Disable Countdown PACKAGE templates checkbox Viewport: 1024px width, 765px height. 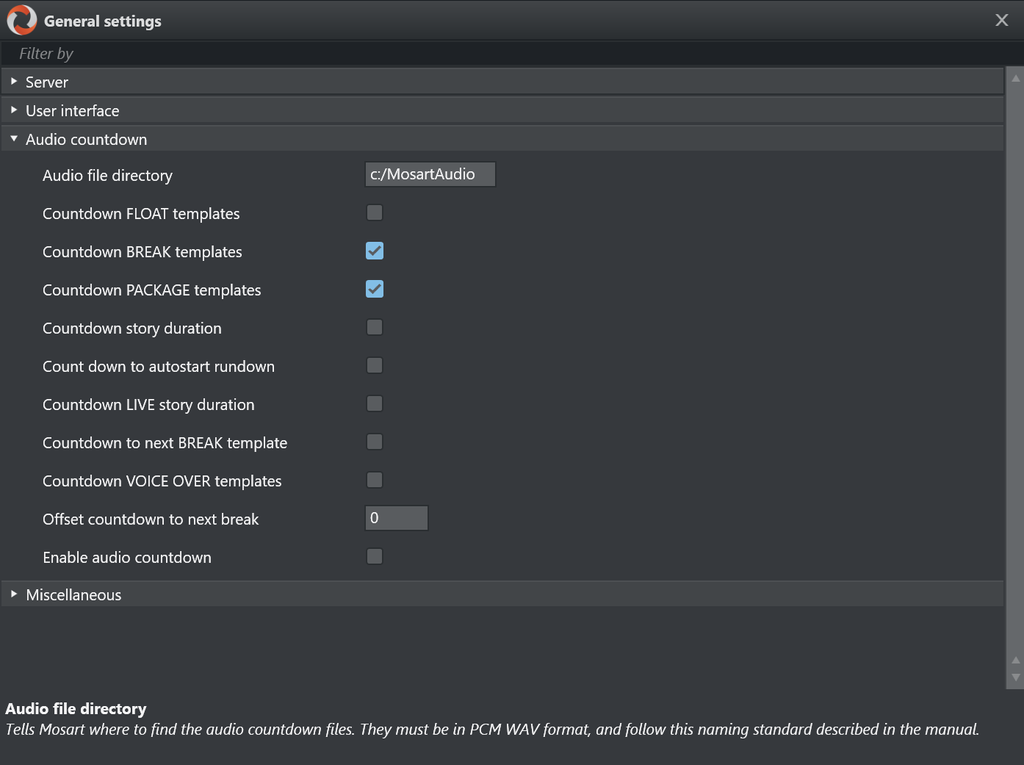pyautogui.click(x=374, y=289)
